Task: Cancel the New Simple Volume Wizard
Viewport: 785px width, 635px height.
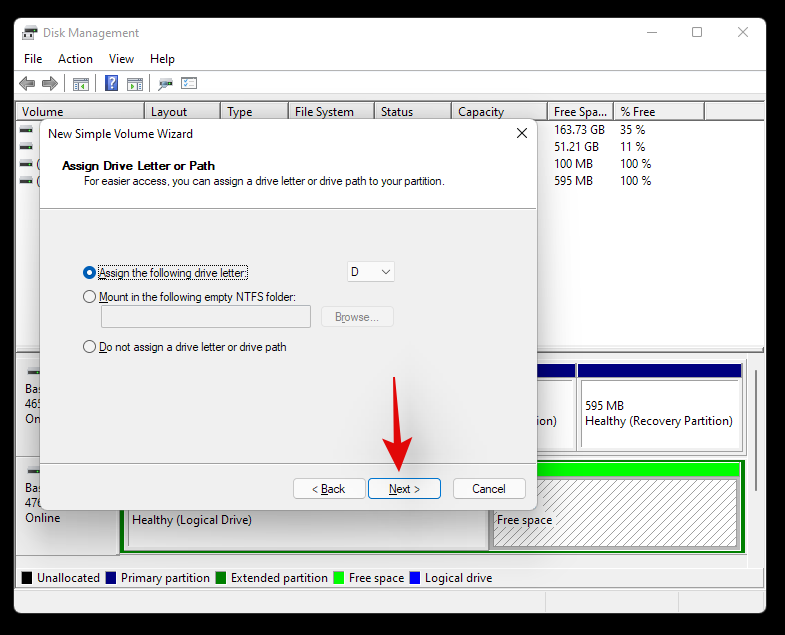Action: [489, 489]
